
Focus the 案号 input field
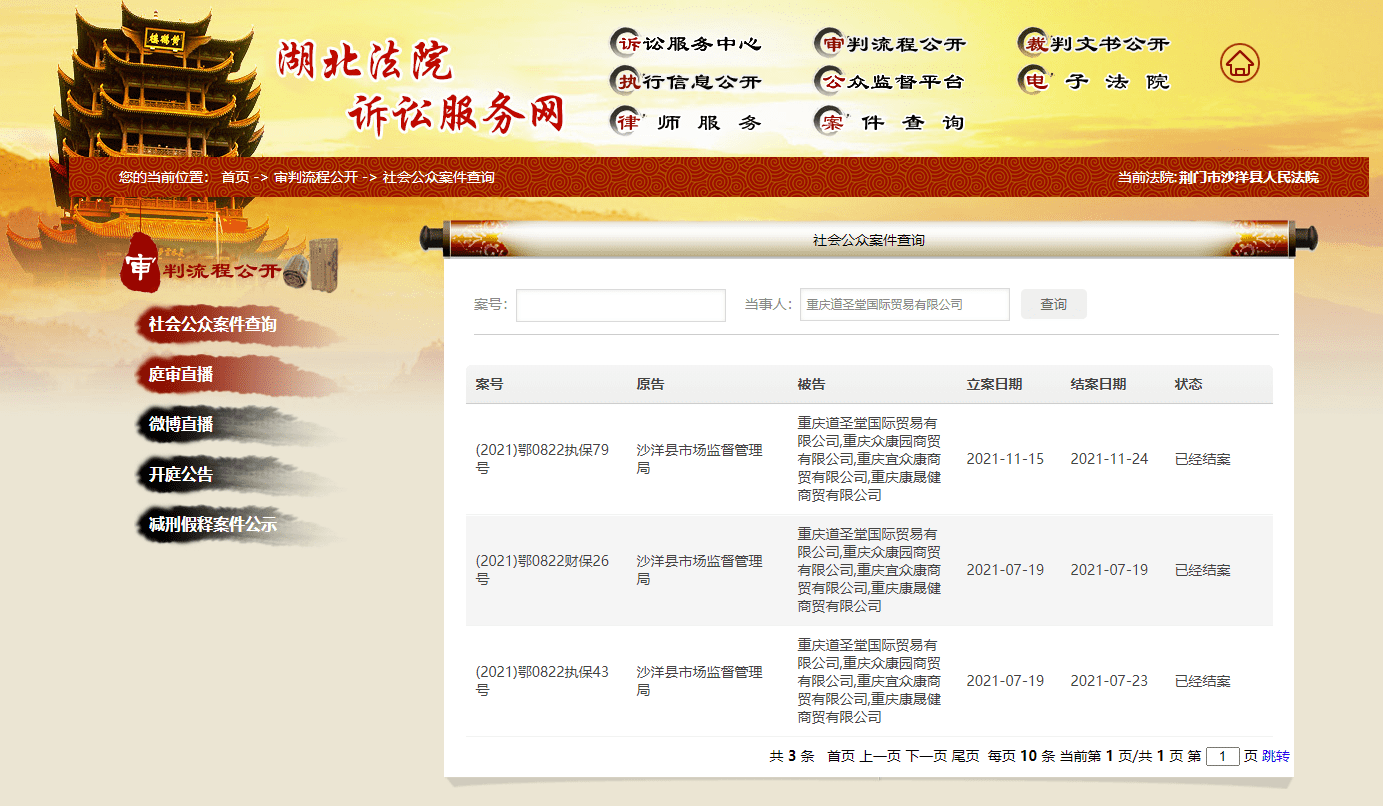[x=620, y=305]
